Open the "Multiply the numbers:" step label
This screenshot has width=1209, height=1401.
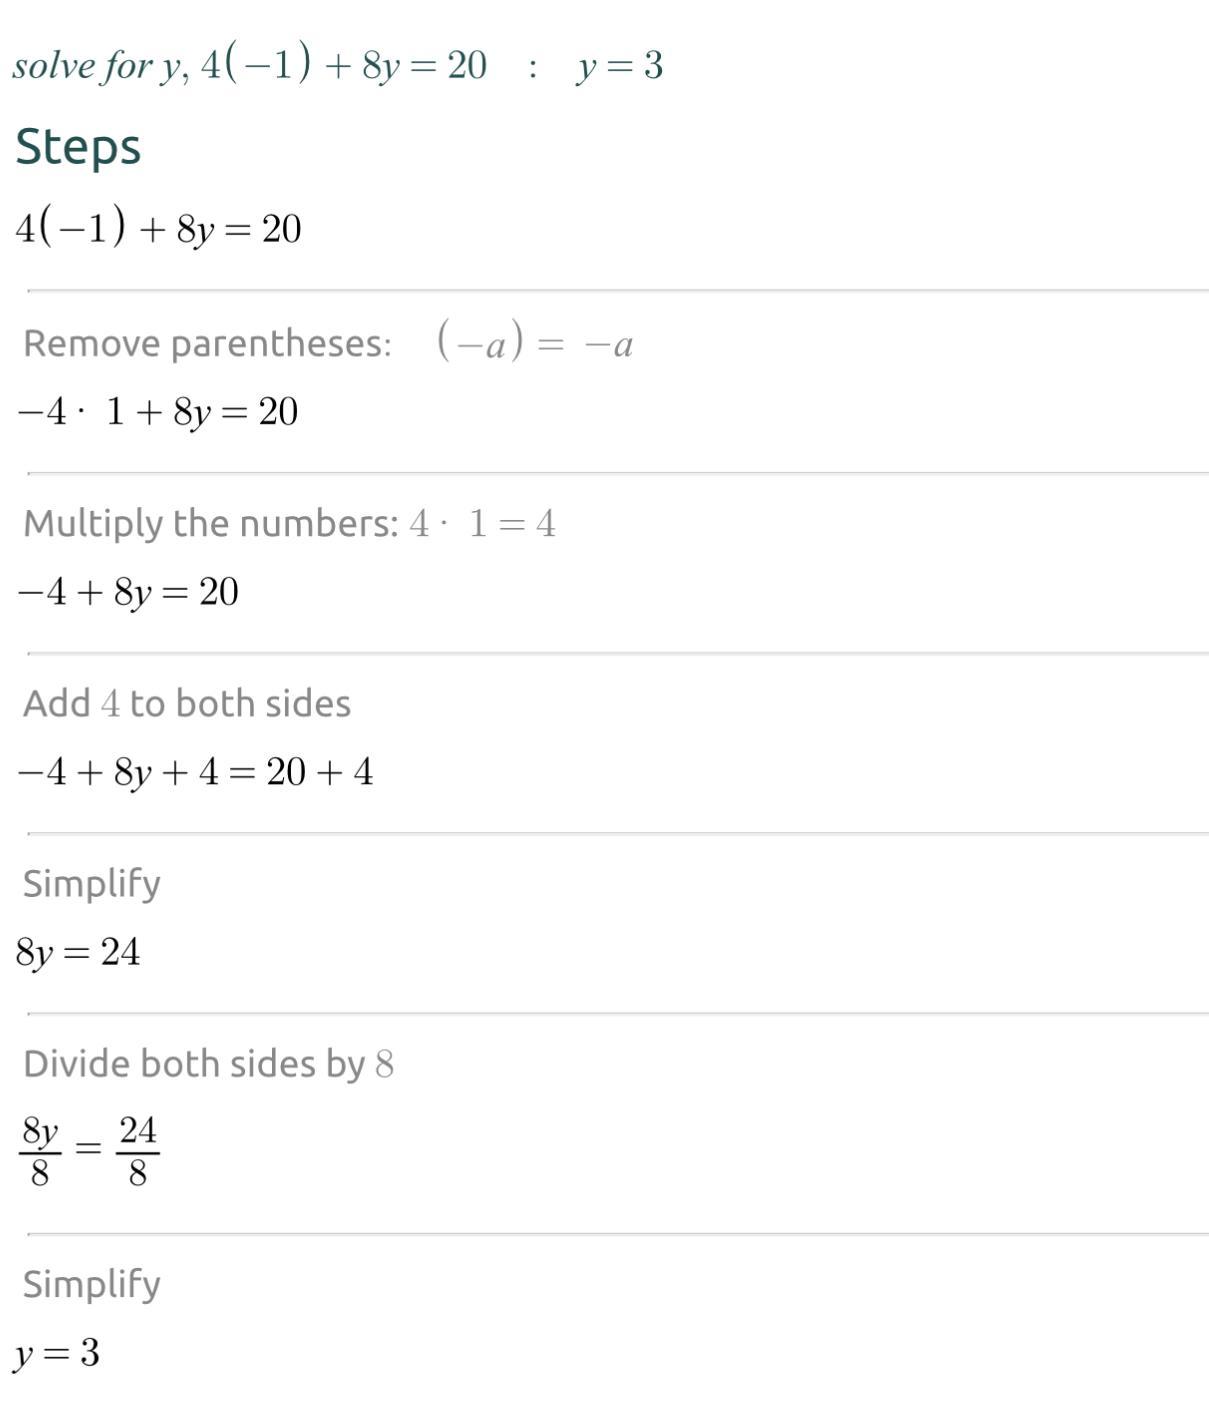211,523
